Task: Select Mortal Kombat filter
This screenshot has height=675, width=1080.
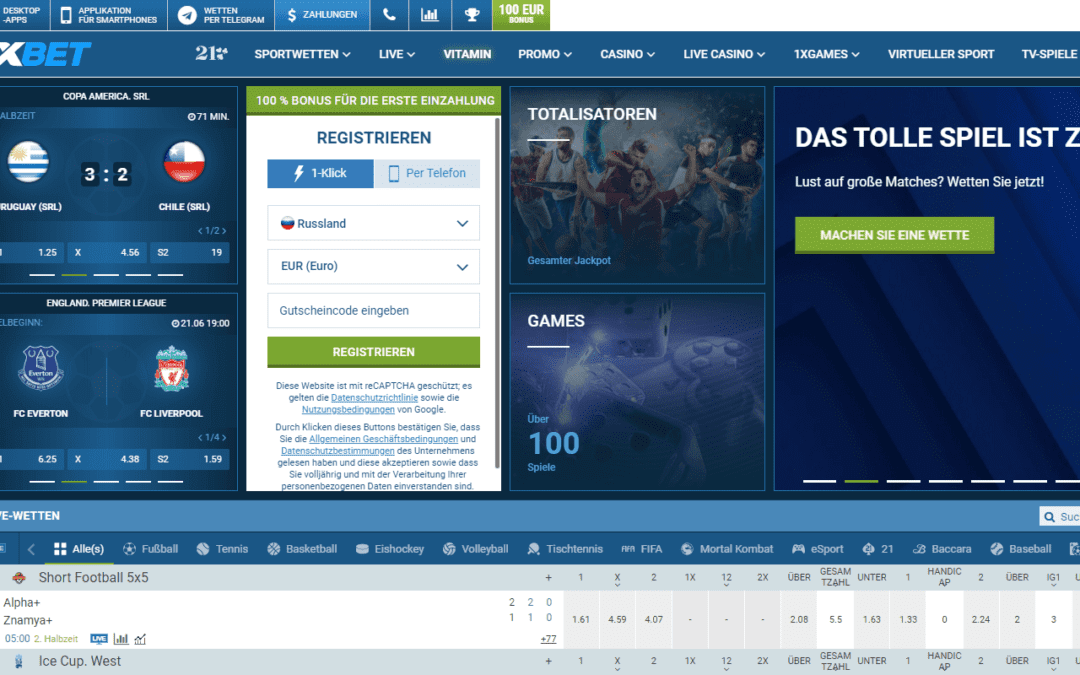Action: click(x=727, y=549)
